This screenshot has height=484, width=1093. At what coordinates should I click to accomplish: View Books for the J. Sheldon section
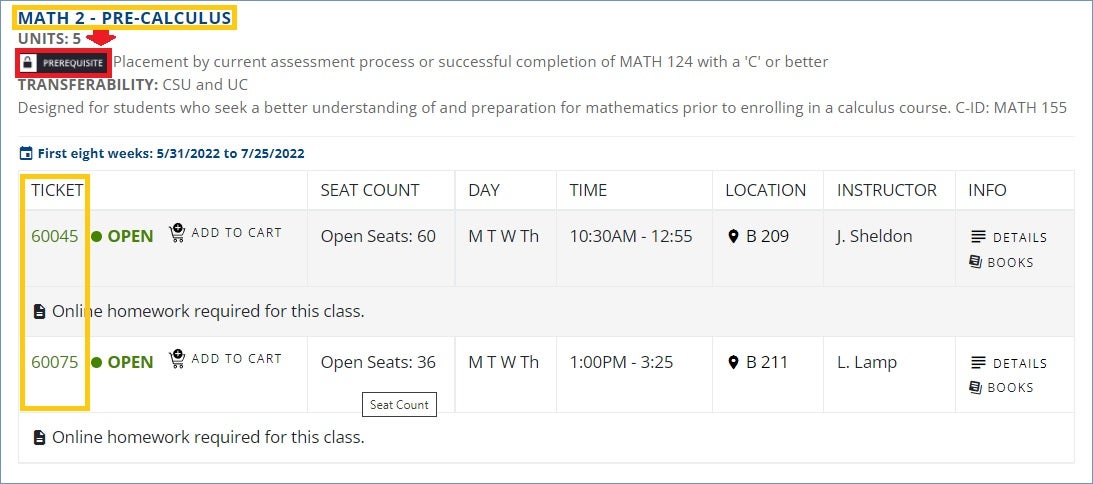coord(1010,263)
